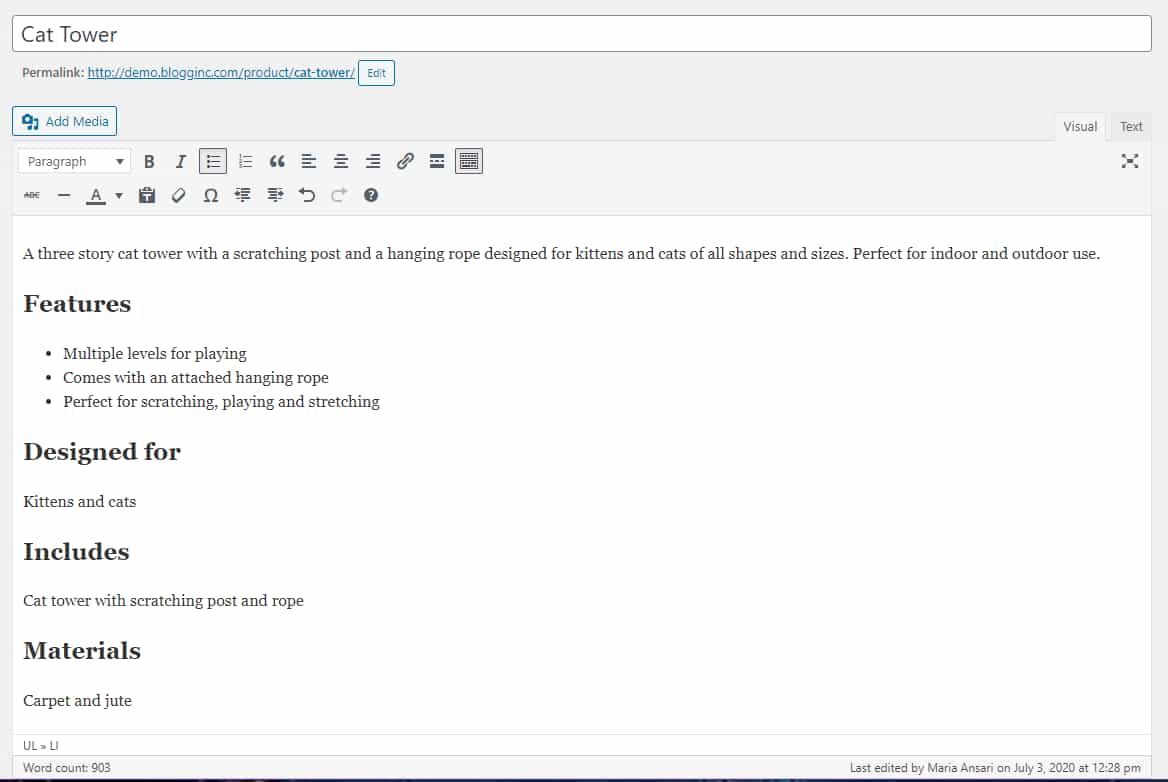Screen dimensions: 1168x782
Task: Apply numbered list formatting
Action: coord(245,162)
